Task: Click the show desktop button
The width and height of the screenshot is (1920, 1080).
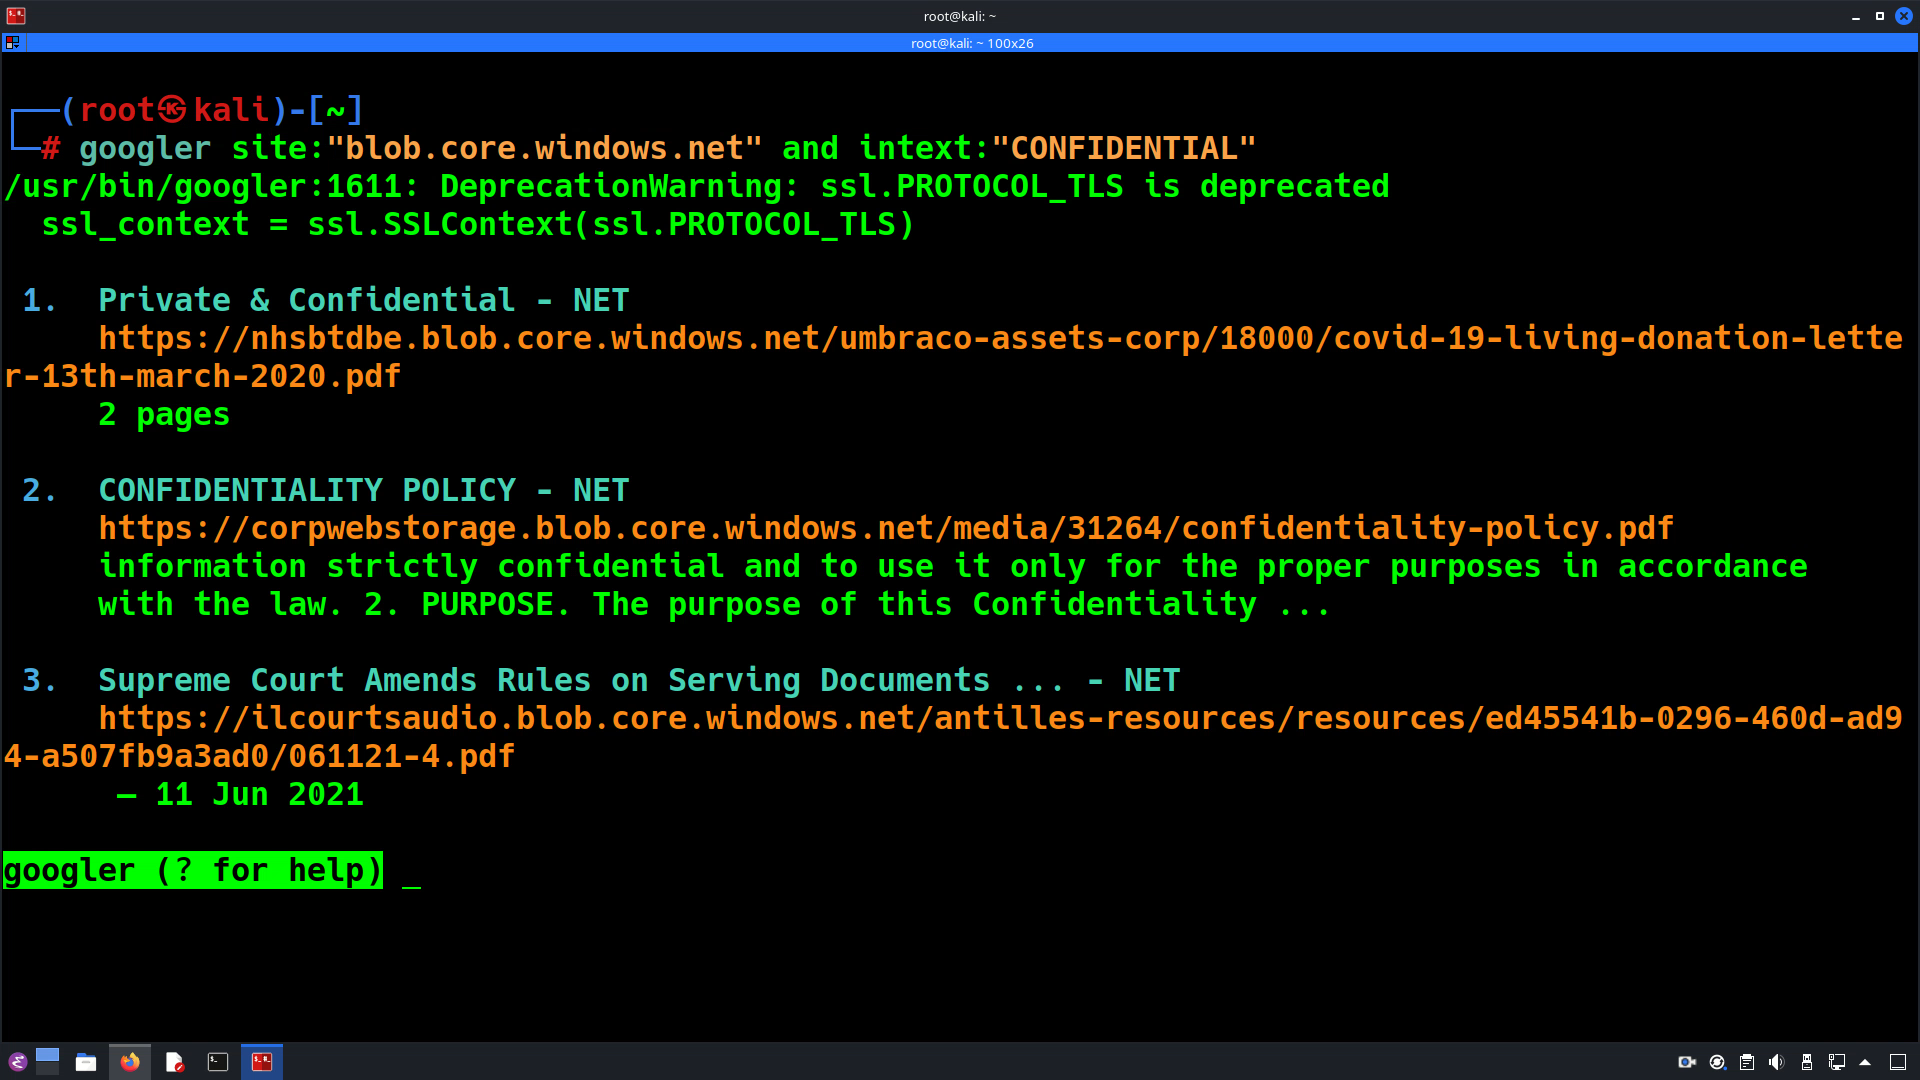Action: (1897, 1062)
